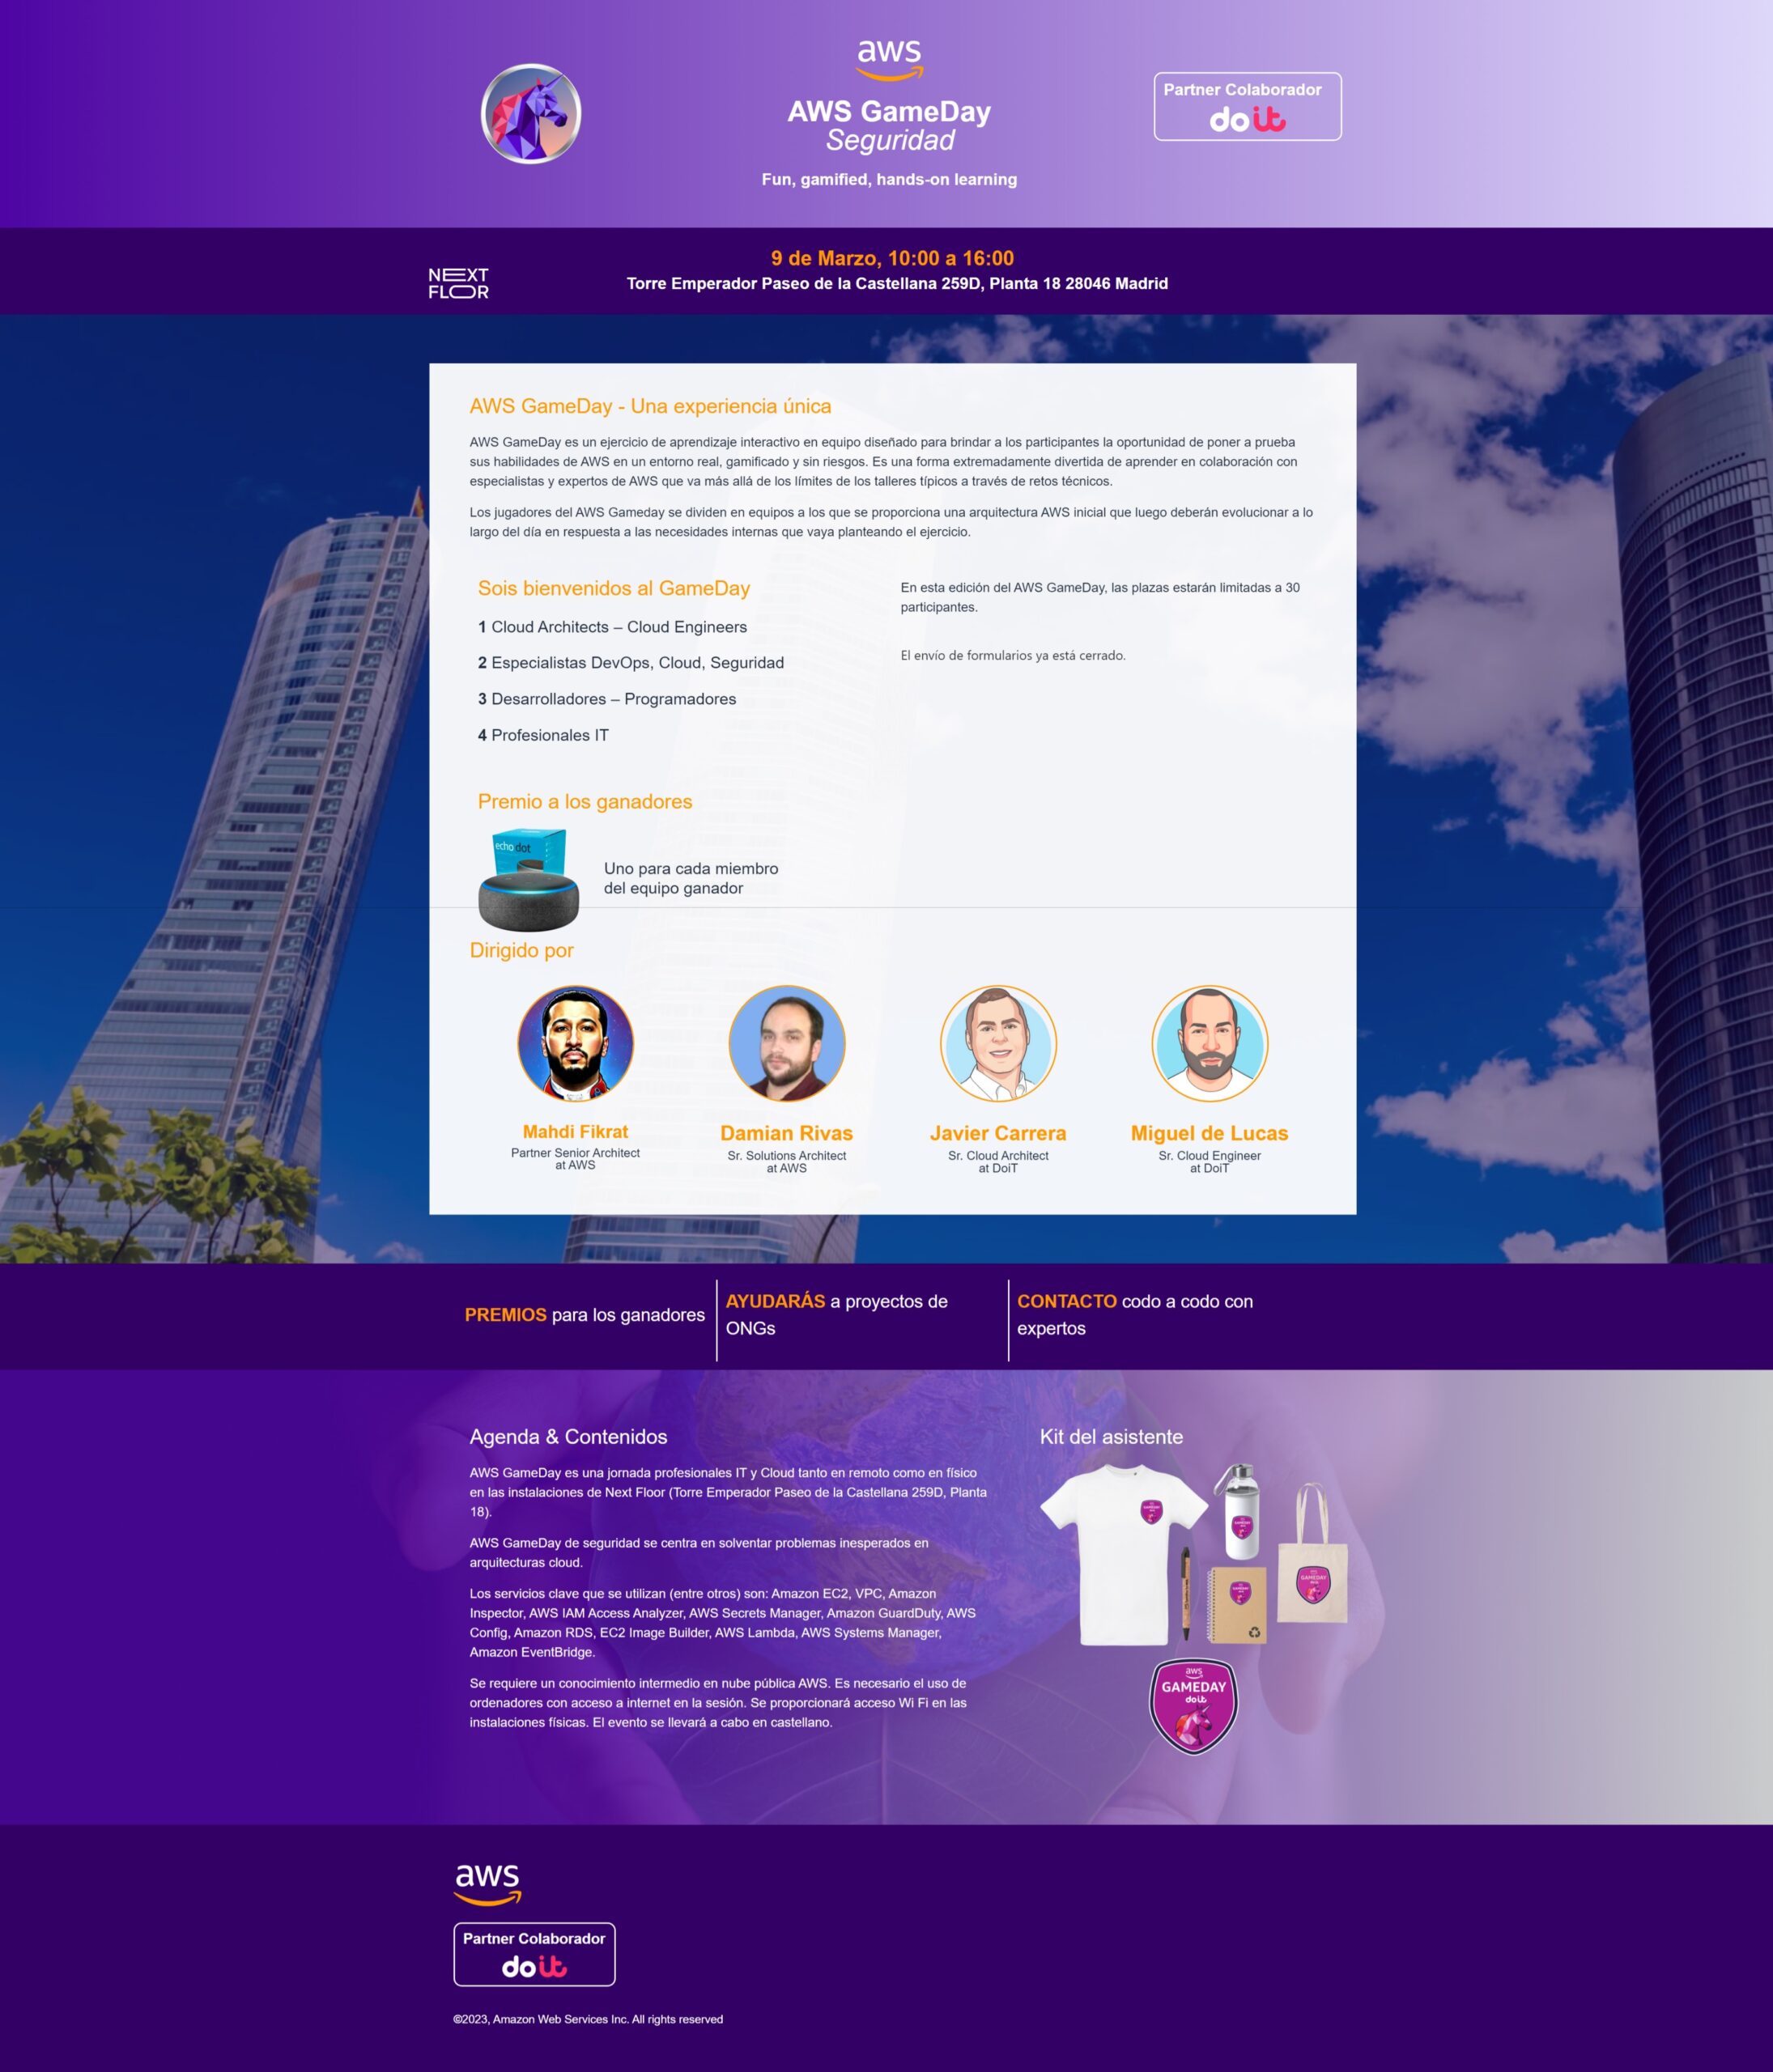The width and height of the screenshot is (1773, 2072).
Task: Click PREMIOS para los ganadores banner text
Action: [x=585, y=1315]
